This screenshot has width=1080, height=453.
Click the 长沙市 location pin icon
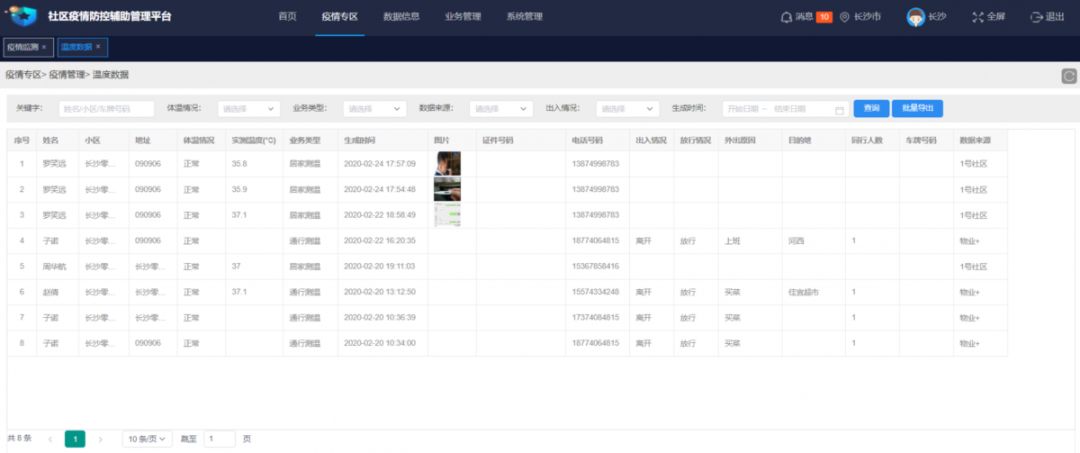click(844, 17)
